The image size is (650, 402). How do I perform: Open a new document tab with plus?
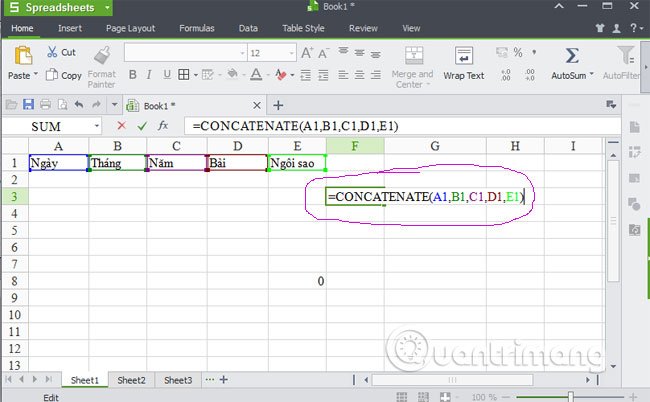(278, 105)
